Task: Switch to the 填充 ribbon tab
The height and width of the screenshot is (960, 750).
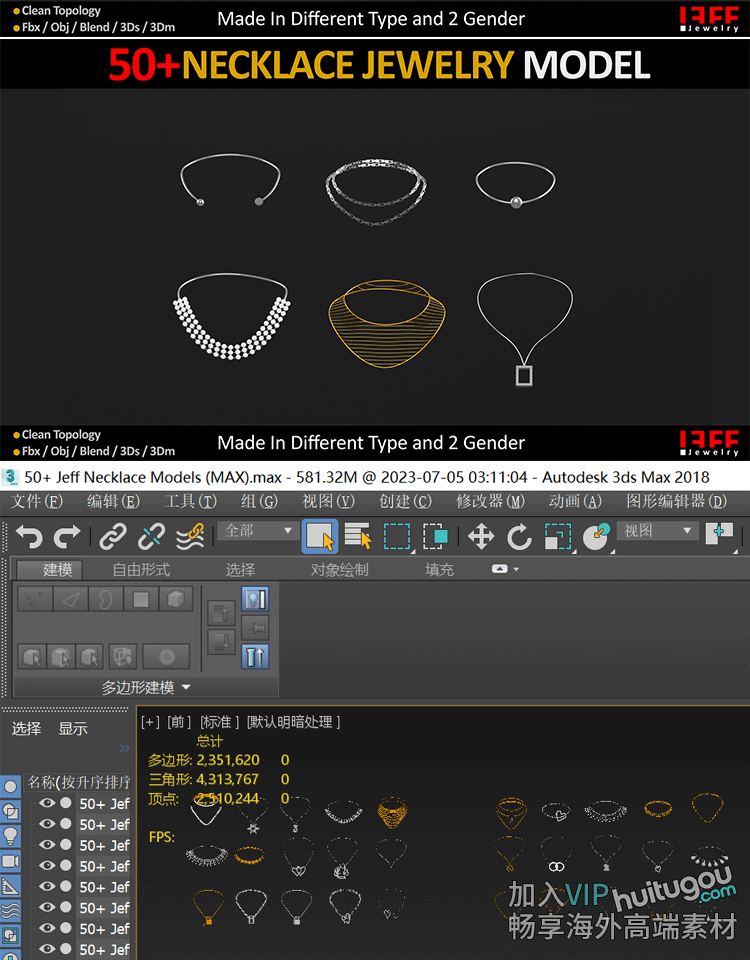Action: [439, 569]
